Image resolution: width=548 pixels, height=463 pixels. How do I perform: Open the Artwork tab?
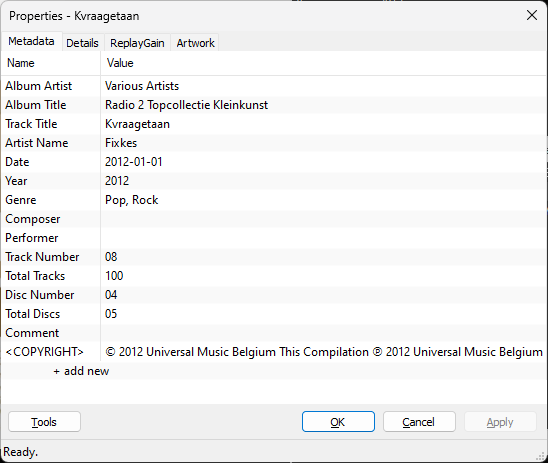(x=195, y=43)
